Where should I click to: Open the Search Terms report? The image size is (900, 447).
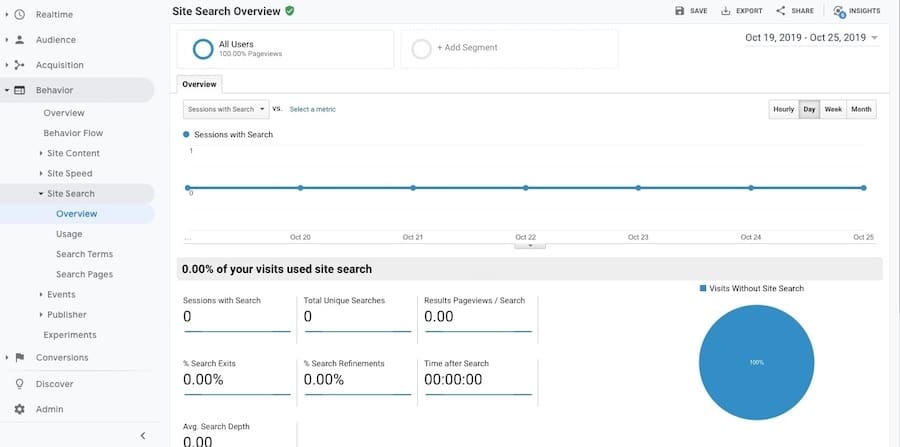point(84,254)
